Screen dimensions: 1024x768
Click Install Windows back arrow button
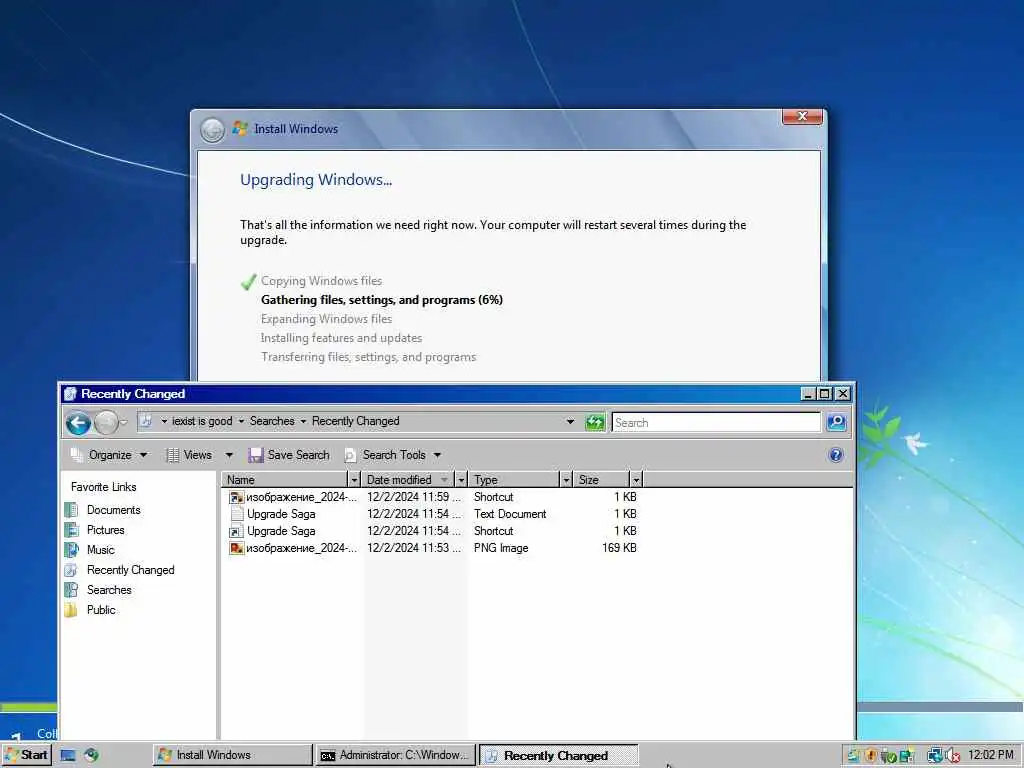(x=212, y=130)
